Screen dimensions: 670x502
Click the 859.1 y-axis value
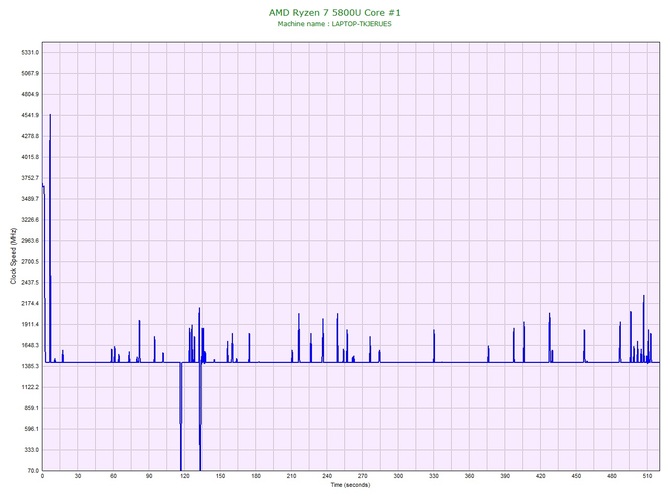[x=31, y=408]
